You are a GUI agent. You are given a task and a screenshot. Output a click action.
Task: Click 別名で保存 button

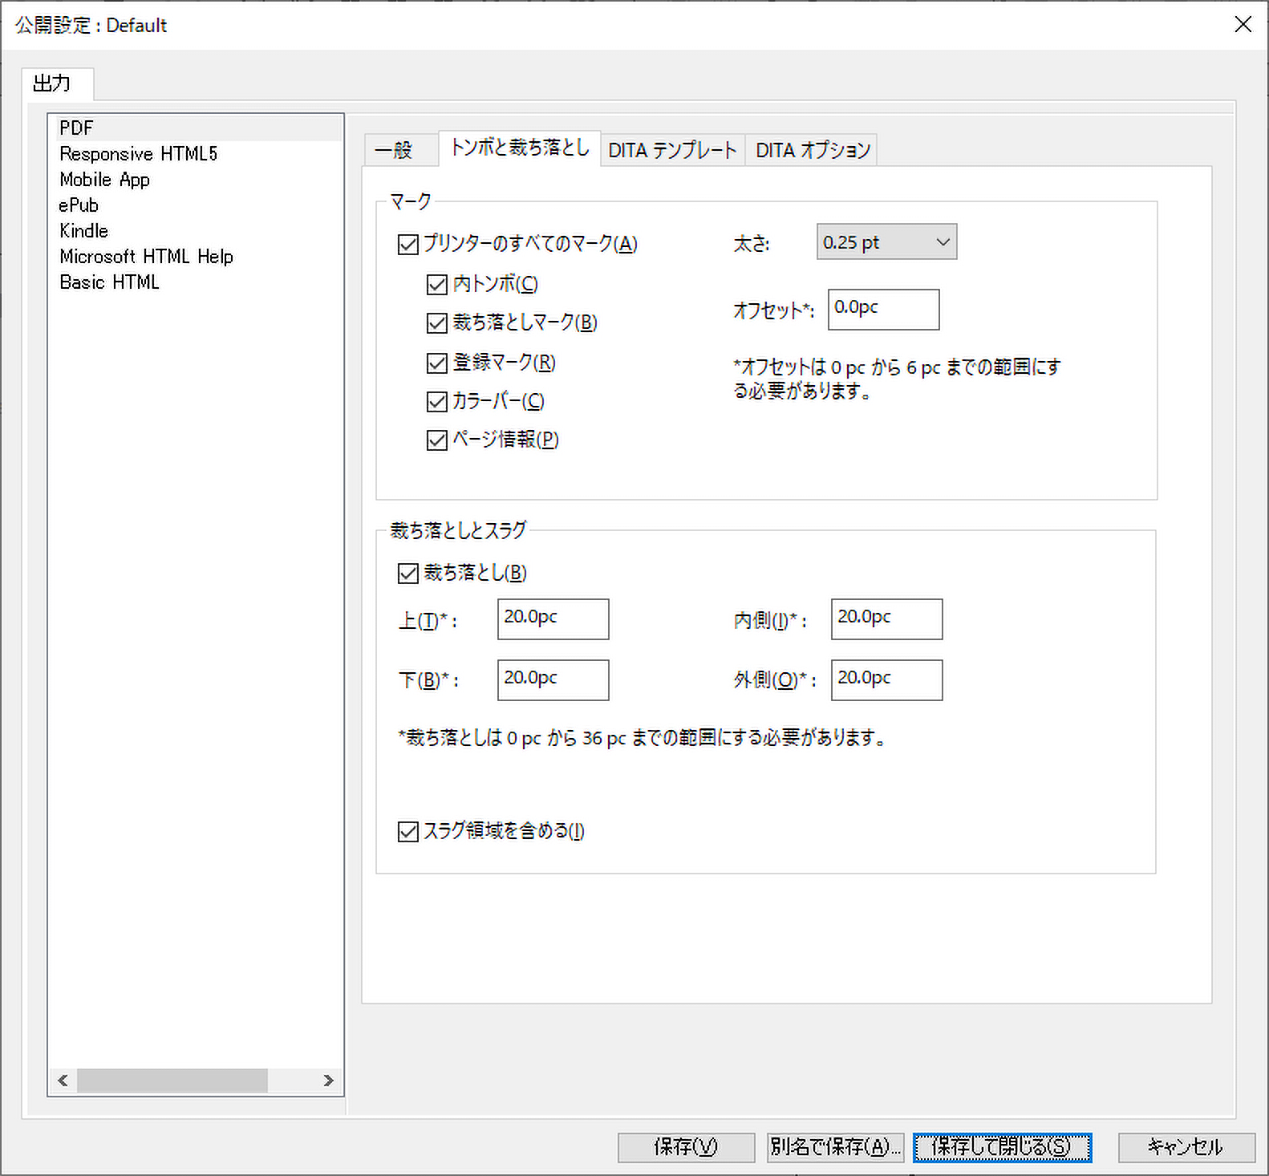(x=835, y=1147)
